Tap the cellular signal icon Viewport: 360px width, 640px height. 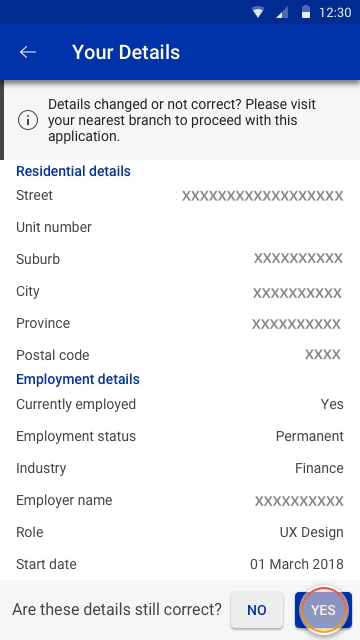(282, 12)
